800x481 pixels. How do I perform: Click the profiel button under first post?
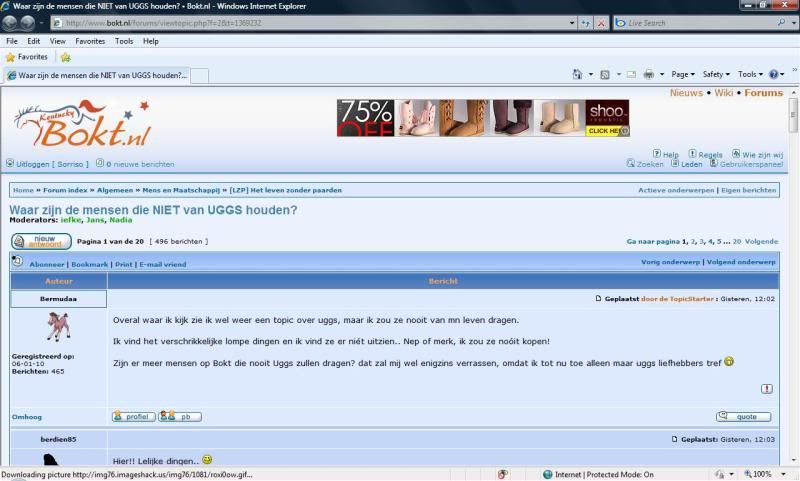tap(133, 417)
